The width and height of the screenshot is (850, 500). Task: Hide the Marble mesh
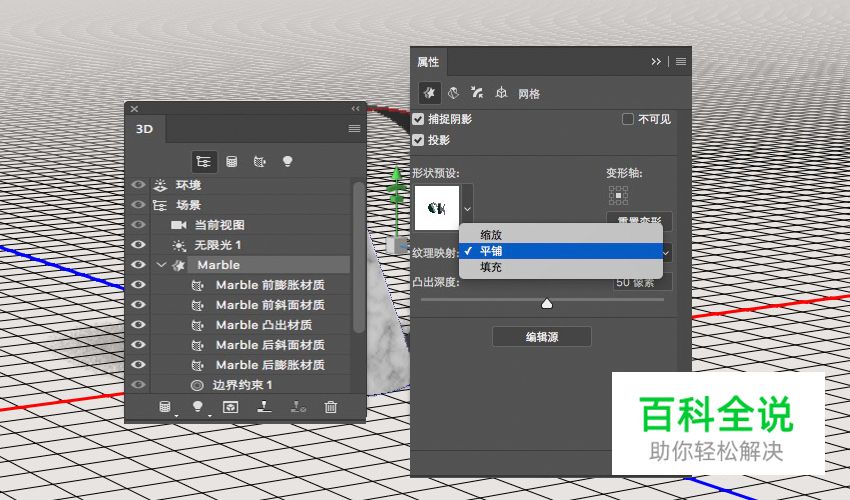pyautogui.click(x=138, y=265)
